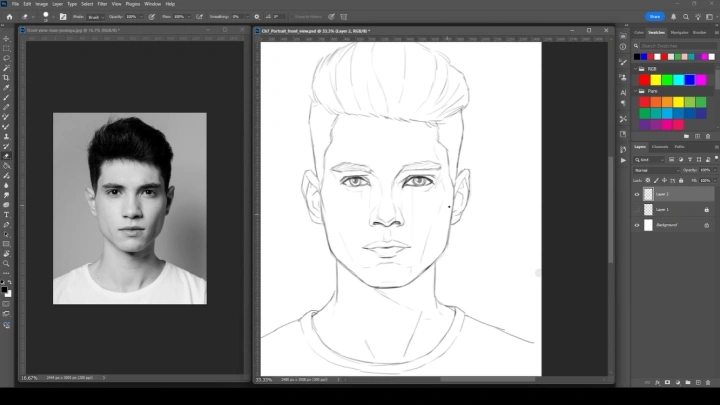Toggle visibility of Layer 1
The width and height of the screenshot is (720, 405).
(x=637, y=210)
